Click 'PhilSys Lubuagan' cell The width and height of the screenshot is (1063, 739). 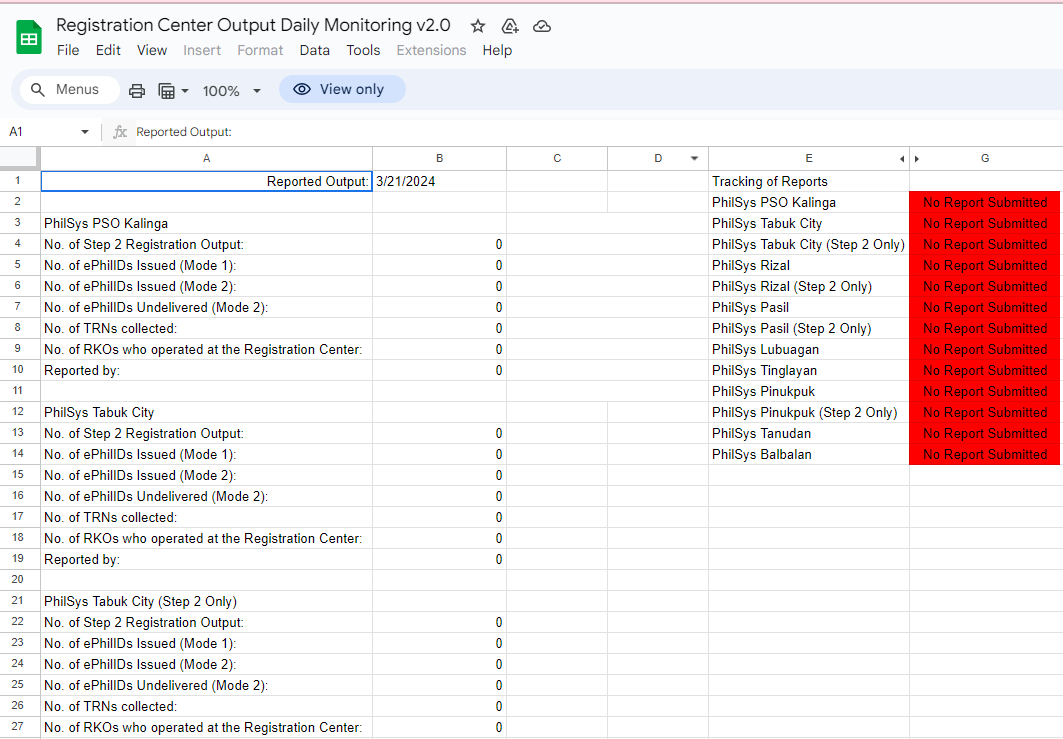(x=809, y=349)
